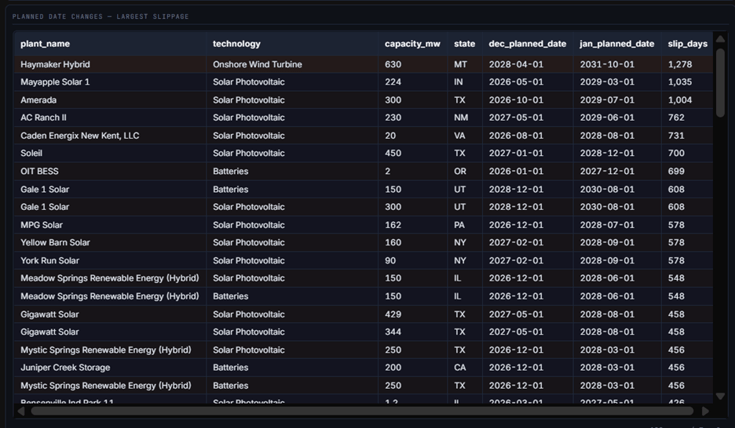Click the capacity_mw column header
Image resolution: width=735 pixels, height=428 pixels.
(412, 44)
